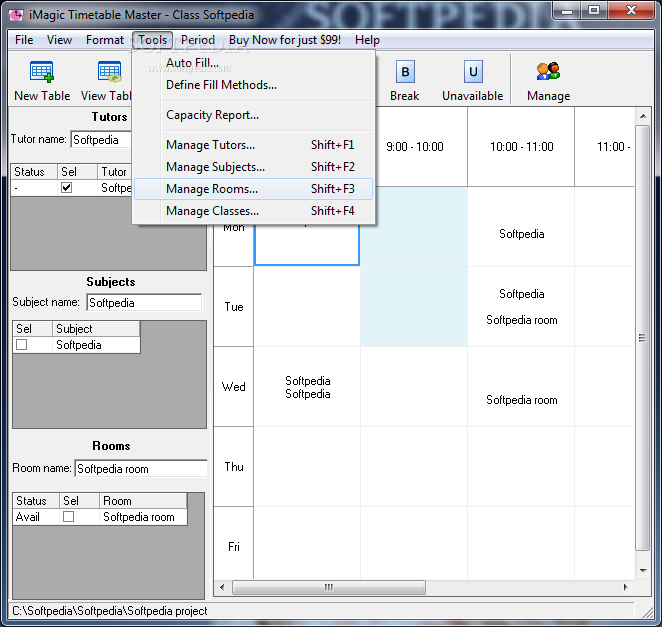662x627 pixels.
Task: Select Wednesday 10:00 - 11:00 Softpedia room cell
Action: (x=521, y=387)
